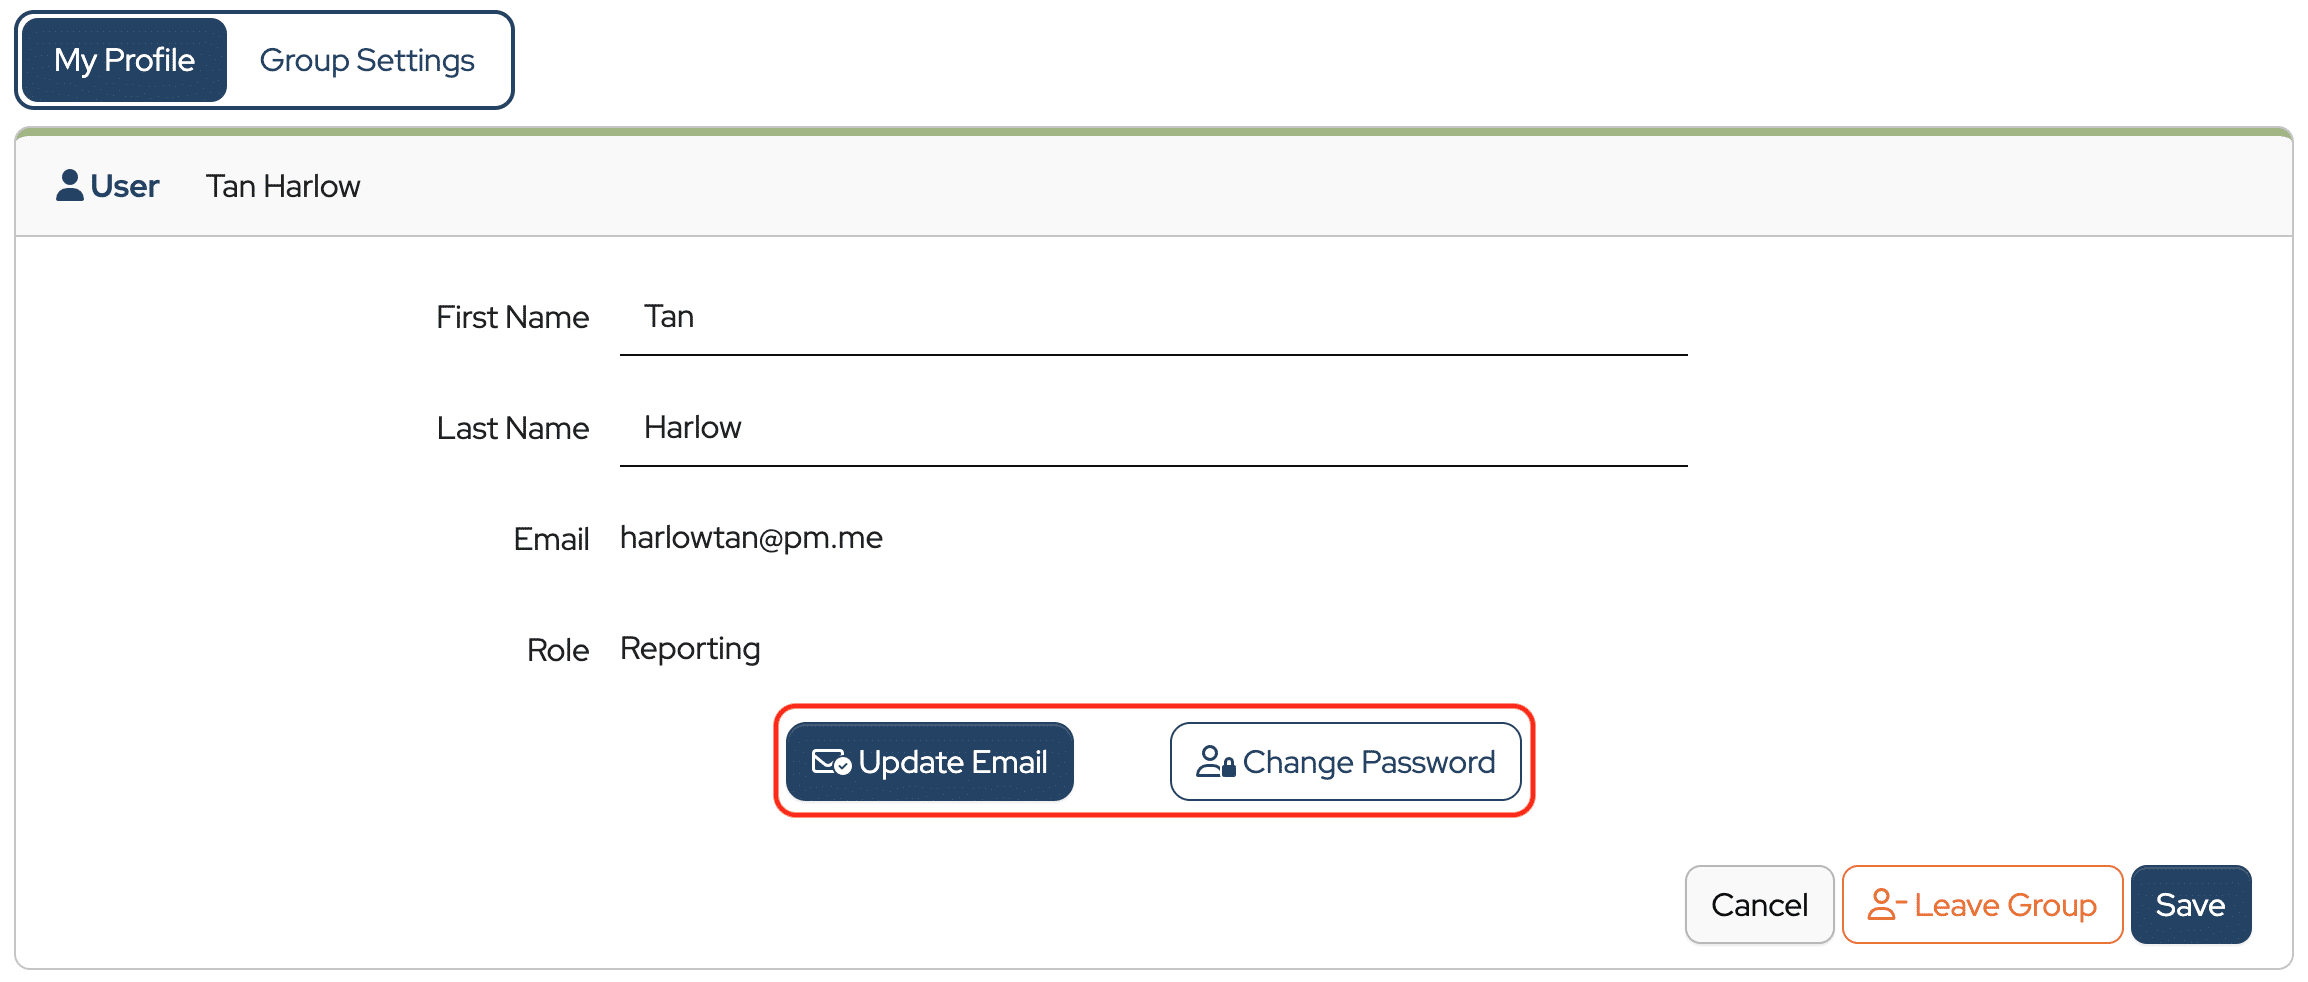Click the First Name label

tap(512, 317)
